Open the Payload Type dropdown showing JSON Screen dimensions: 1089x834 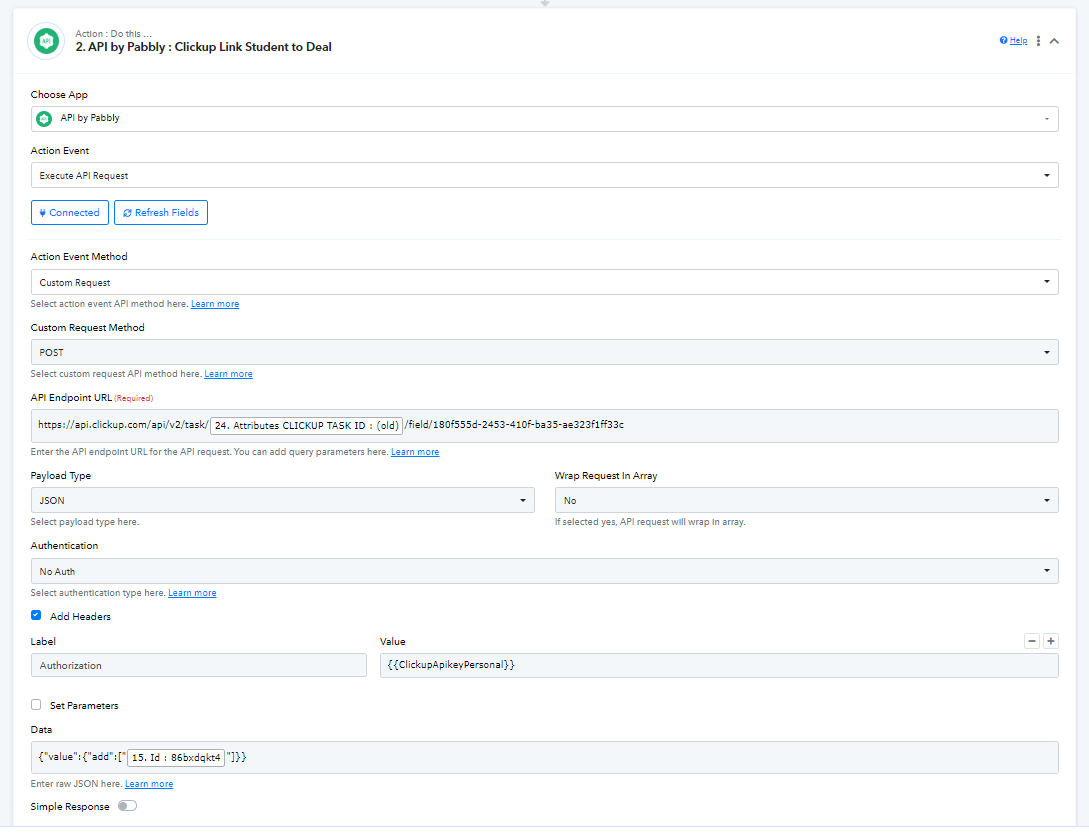[283, 500]
